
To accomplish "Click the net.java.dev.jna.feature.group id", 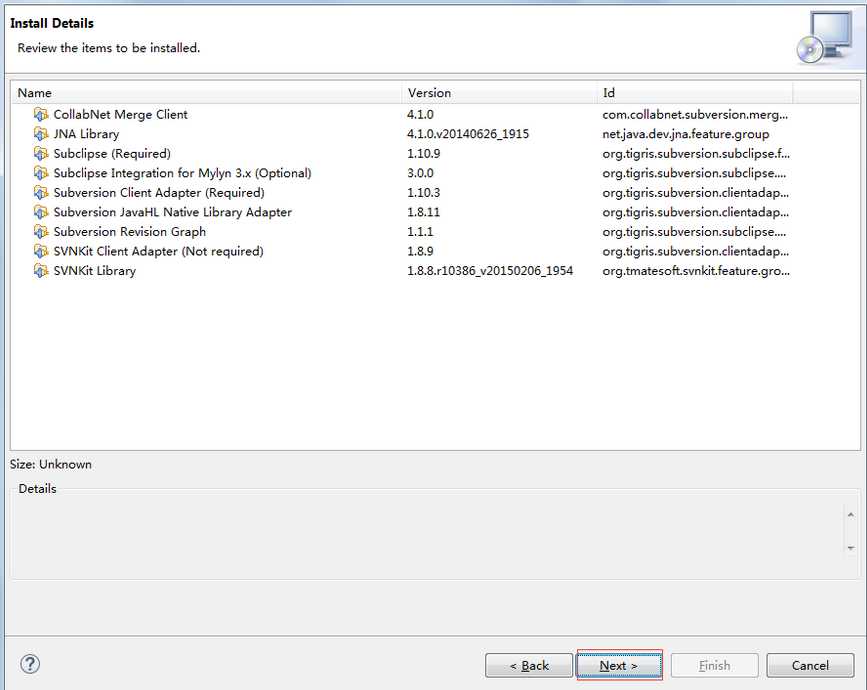I will coord(686,134).
